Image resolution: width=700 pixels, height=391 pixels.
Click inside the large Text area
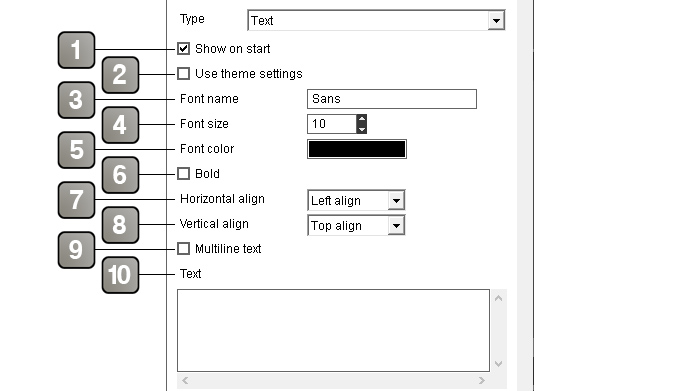(333, 330)
